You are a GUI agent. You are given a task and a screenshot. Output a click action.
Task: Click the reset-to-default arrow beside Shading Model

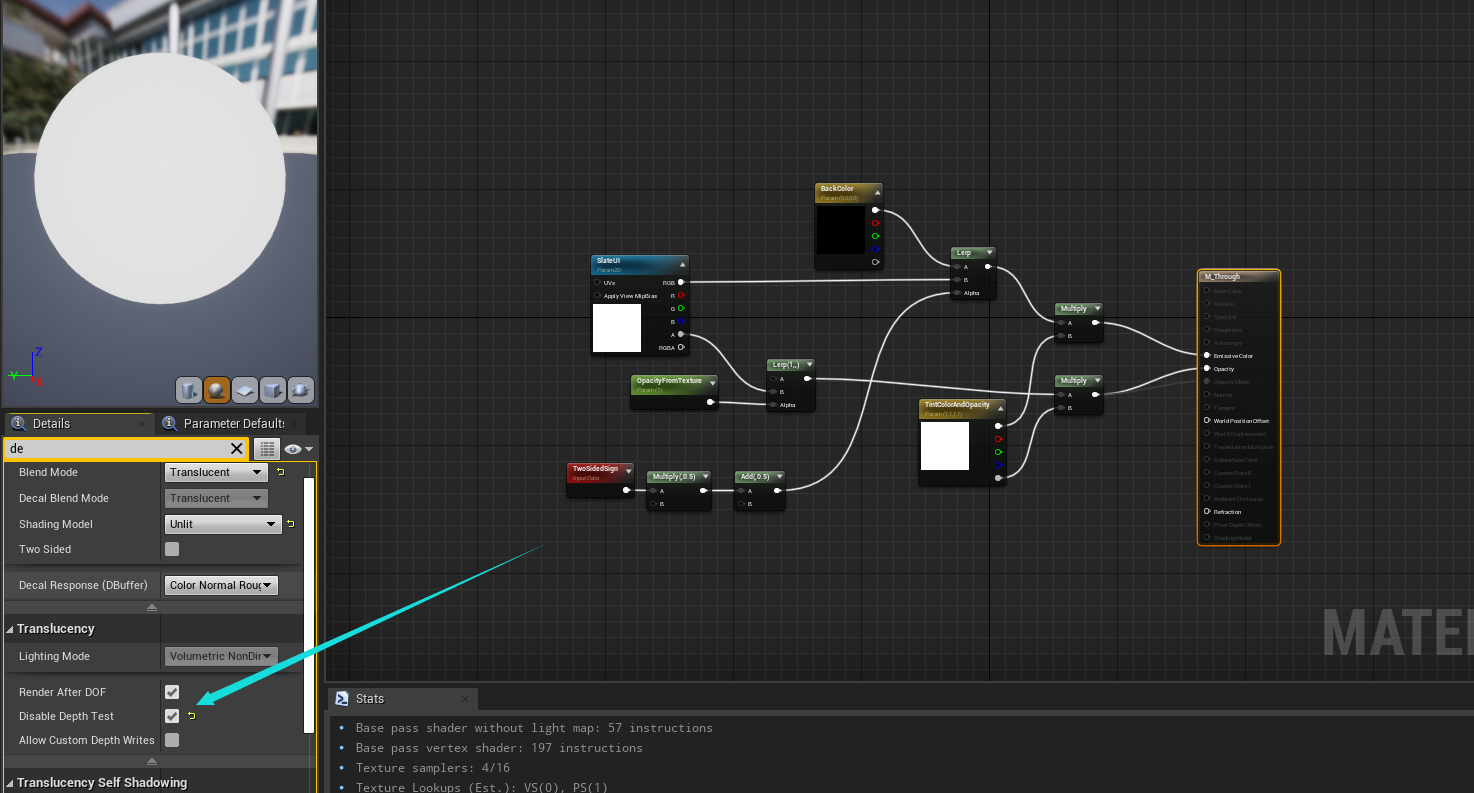pos(289,523)
